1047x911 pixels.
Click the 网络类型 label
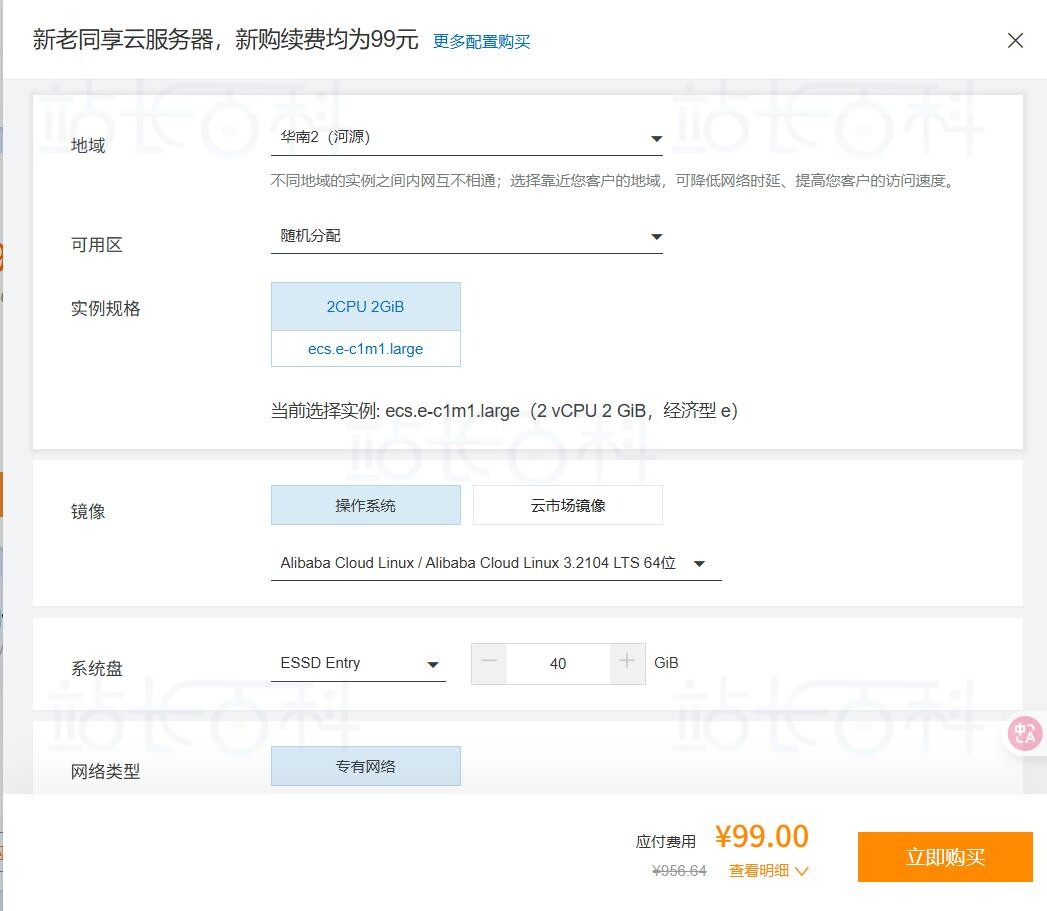106,772
